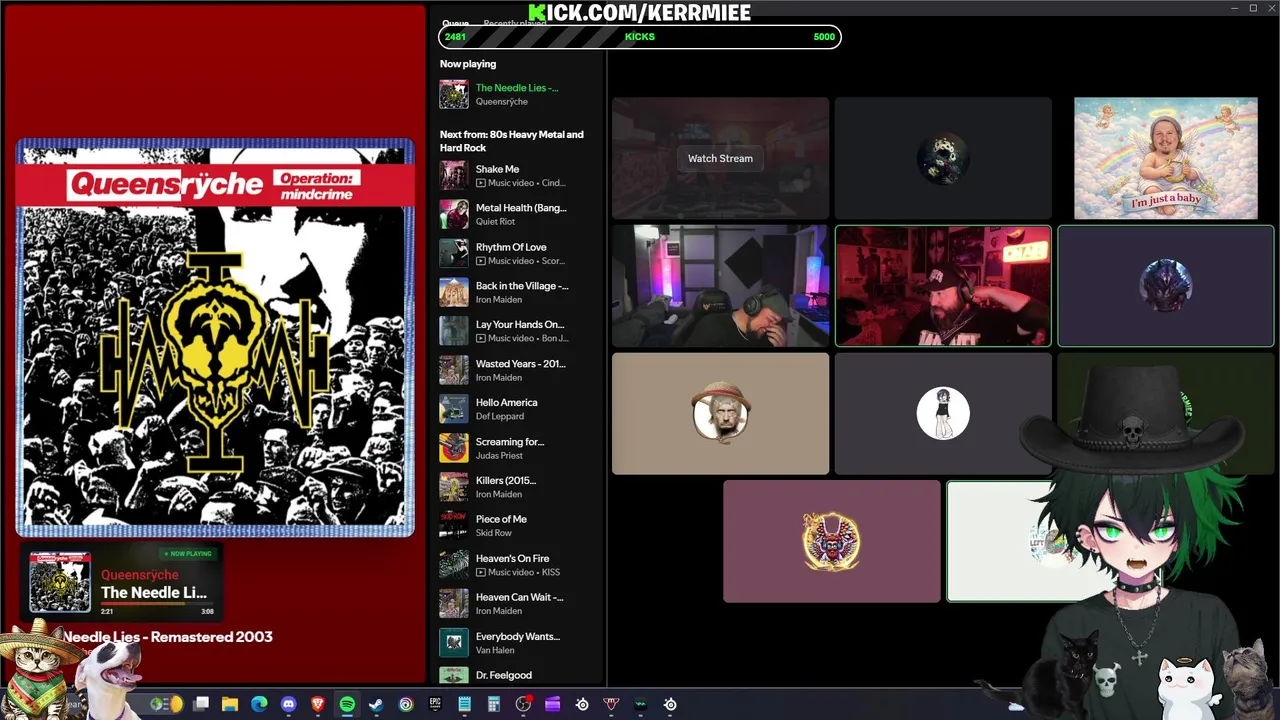The image size is (1280, 720).
Task: Select the webcam tile with pink and blue lights
Action: [x=720, y=286]
